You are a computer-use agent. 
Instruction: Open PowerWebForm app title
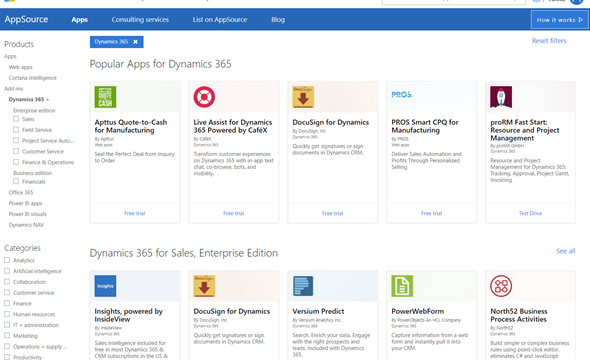[x=418, y=311]
